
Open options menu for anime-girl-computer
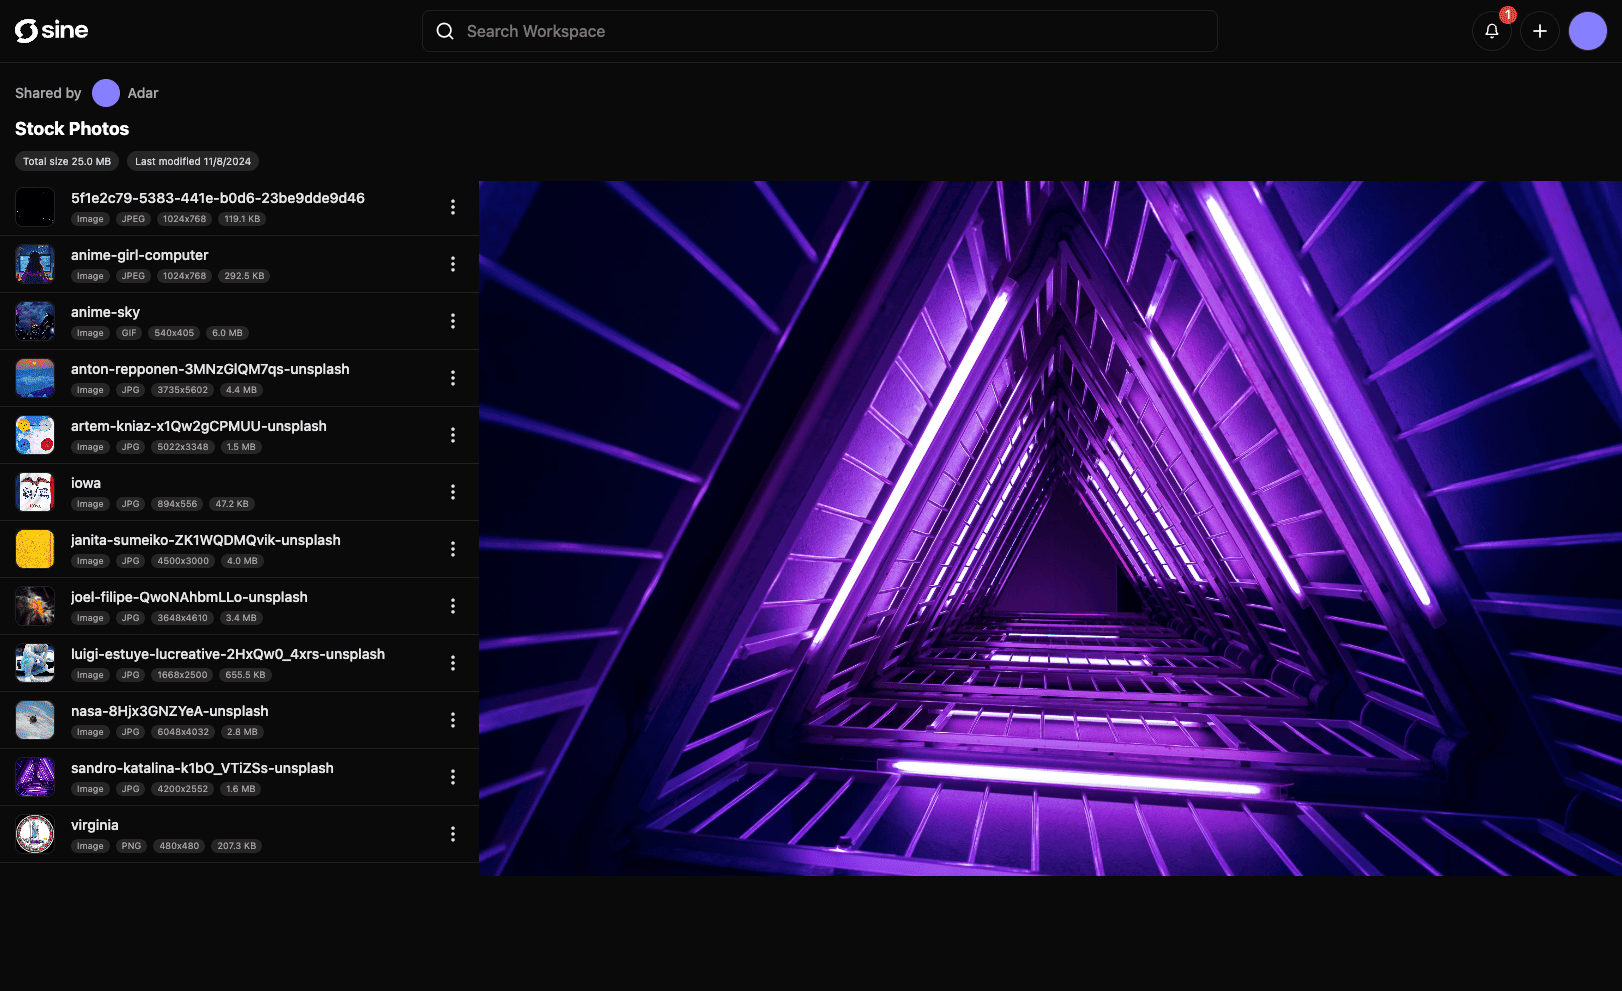(x=453, y=264)
